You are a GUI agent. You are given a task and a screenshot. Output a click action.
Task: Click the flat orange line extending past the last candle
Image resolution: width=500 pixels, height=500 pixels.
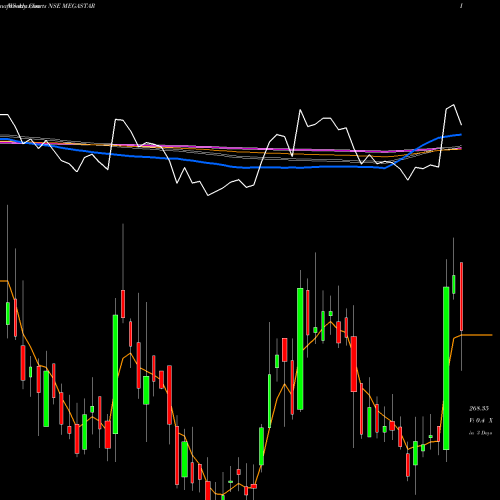click(477, 335)
